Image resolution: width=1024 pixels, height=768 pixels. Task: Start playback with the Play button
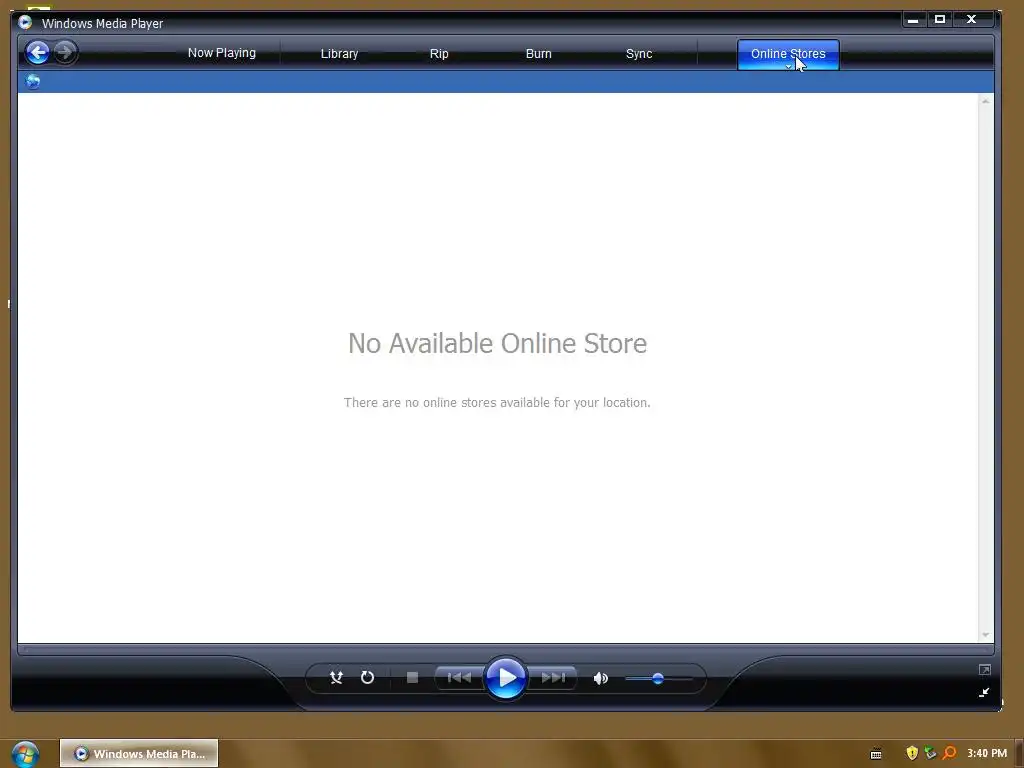tap(506, 678)
